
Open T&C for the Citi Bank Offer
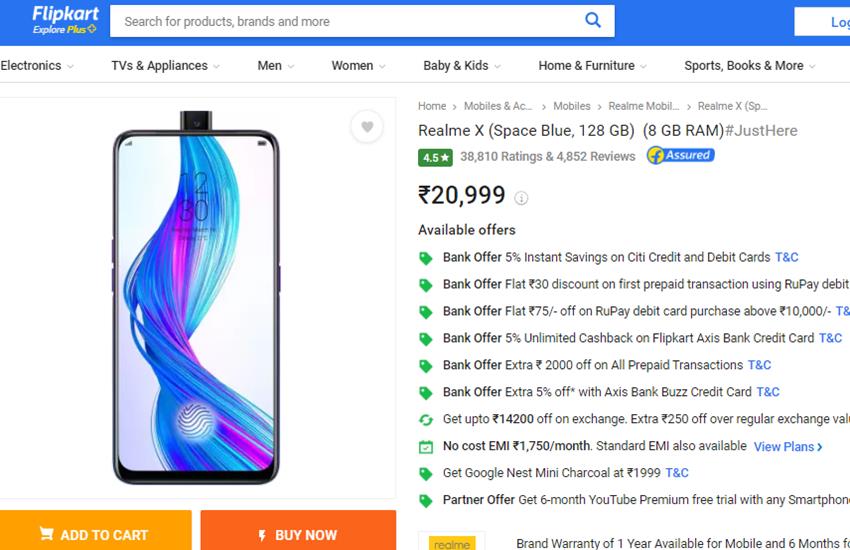coord(786,257)
